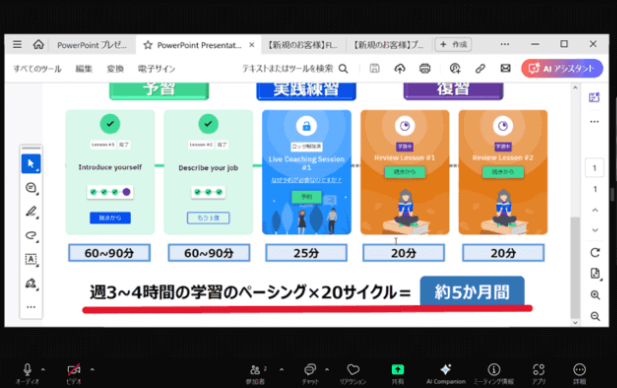Switch to 【新規のお客様】FL... tab
617x388 pixels.
click(303, 45)
